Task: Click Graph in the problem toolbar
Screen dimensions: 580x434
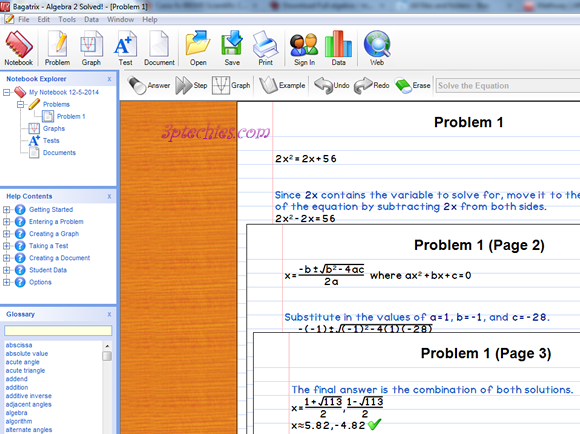Action: point(231,85)
